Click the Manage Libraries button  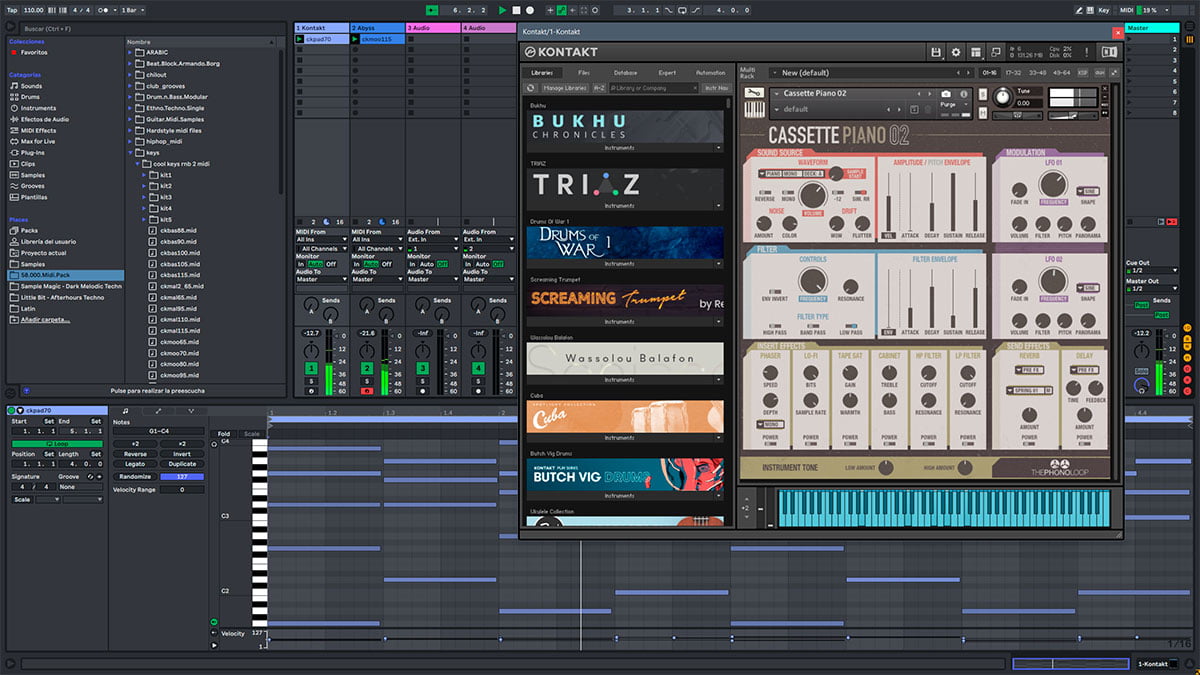click(x=565, y=88)
